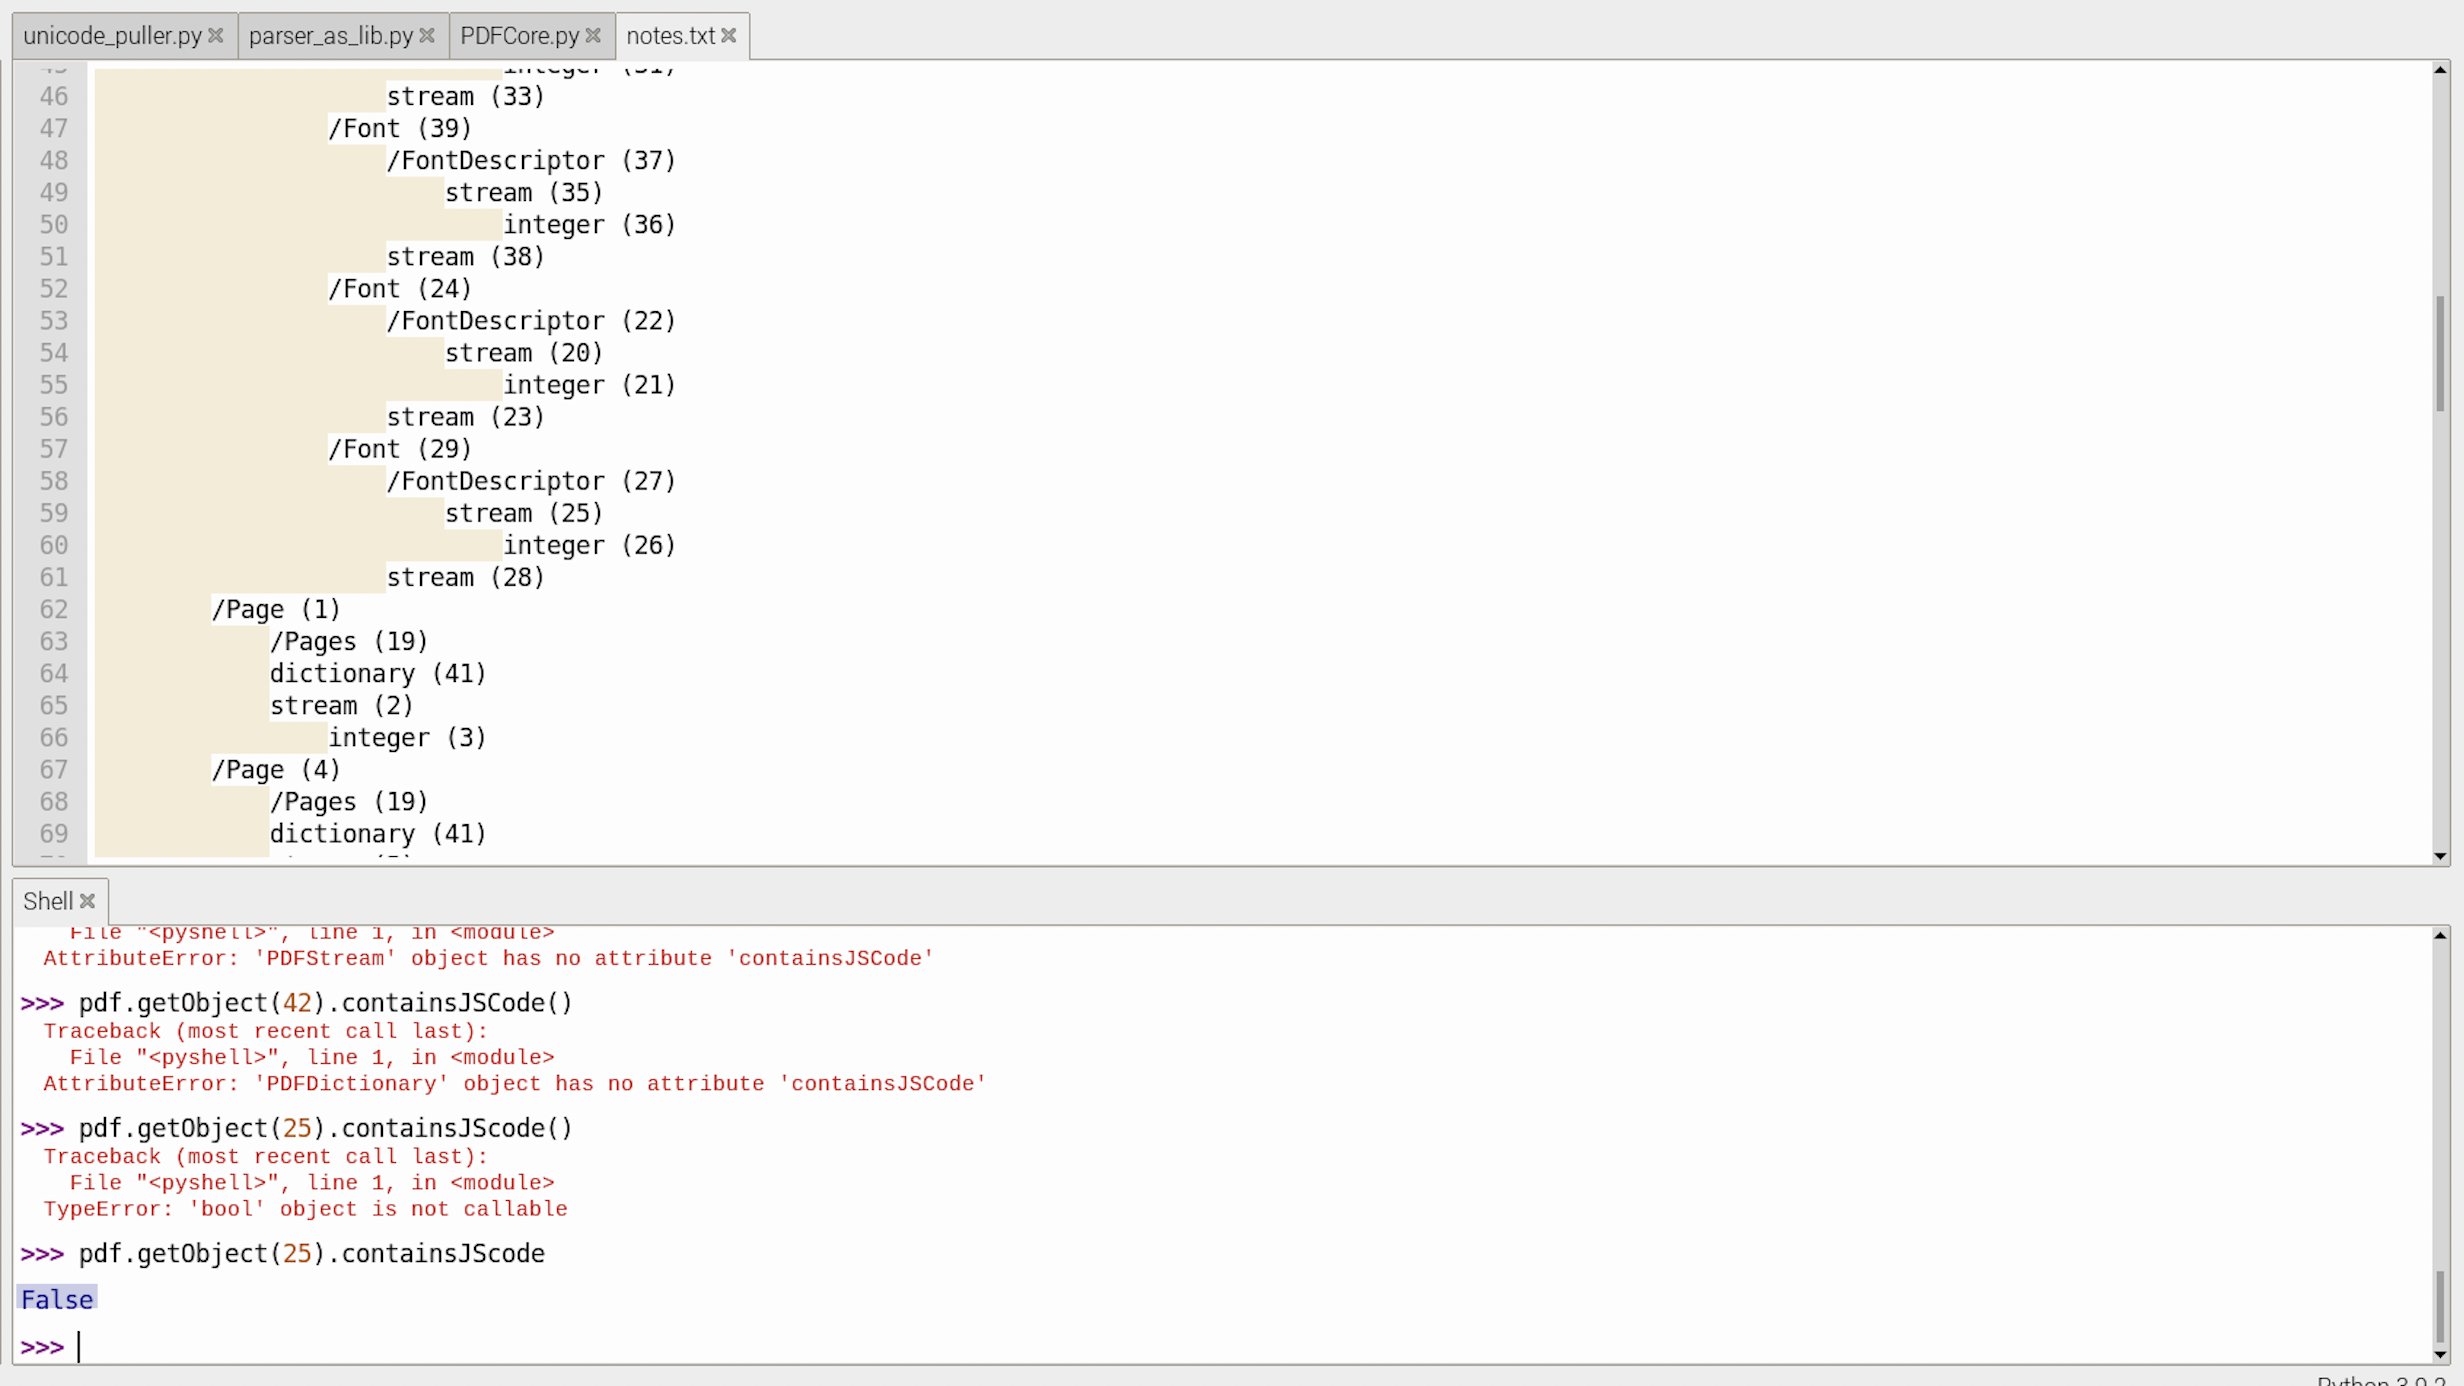Click the shell vertical scrollbar thumb
The height and width of the screenshot is (1386, 2464).
click(x=2440, y=1305)
